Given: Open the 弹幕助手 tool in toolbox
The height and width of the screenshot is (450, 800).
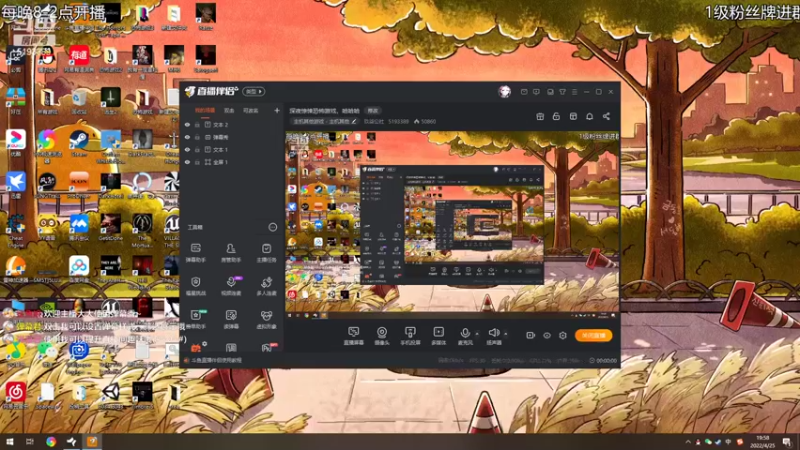Looking at the screenshot, I should pos(195,253).
